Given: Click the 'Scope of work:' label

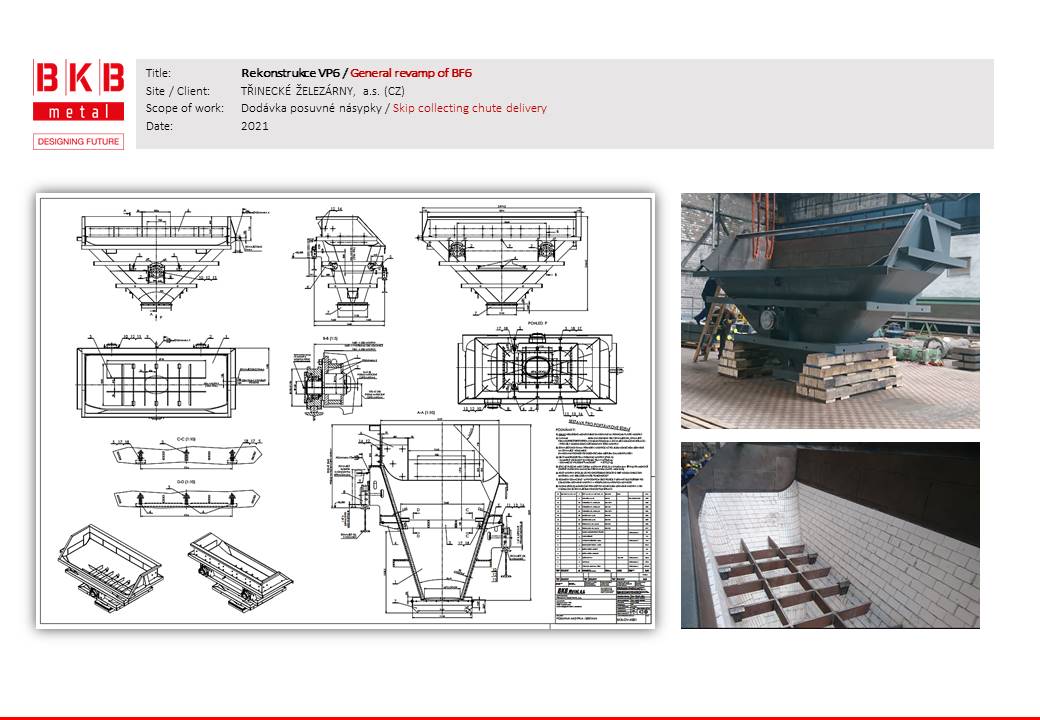Looking at the screenshot, I should 185,108.
